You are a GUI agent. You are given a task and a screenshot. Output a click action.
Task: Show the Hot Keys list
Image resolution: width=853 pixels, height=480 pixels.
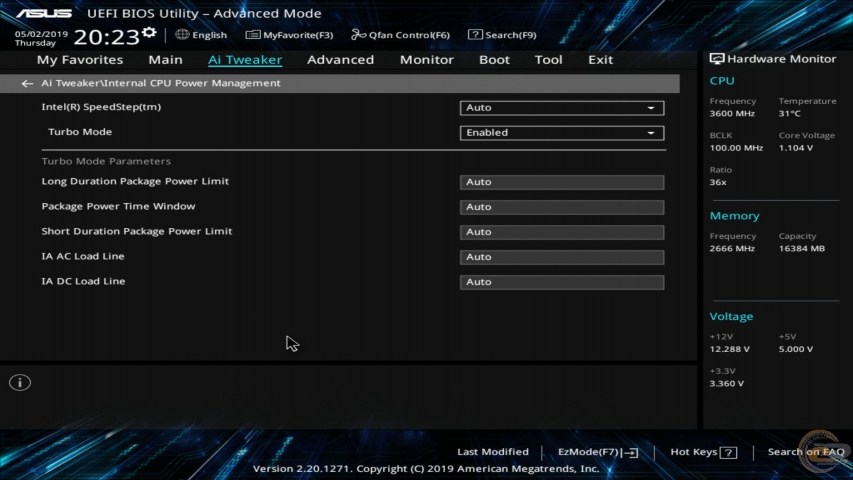click(703, 452)
